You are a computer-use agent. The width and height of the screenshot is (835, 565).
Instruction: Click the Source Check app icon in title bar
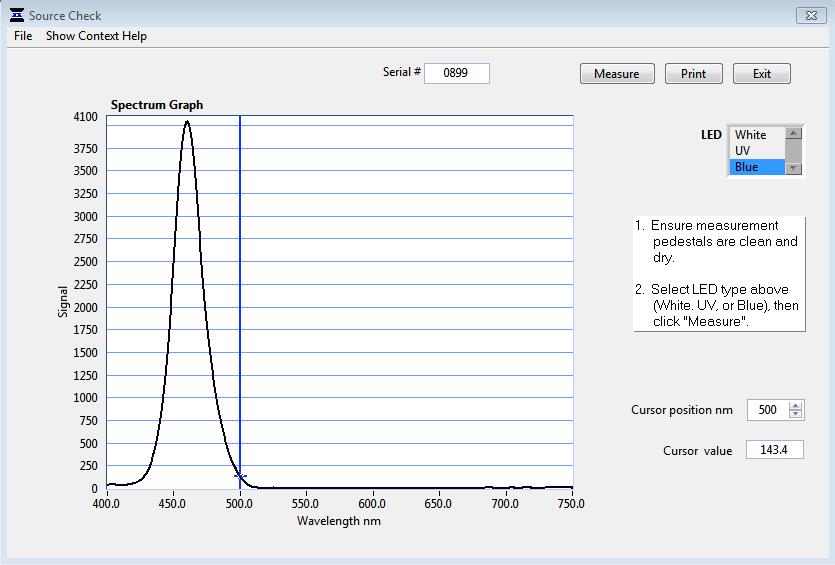[16, 15]
